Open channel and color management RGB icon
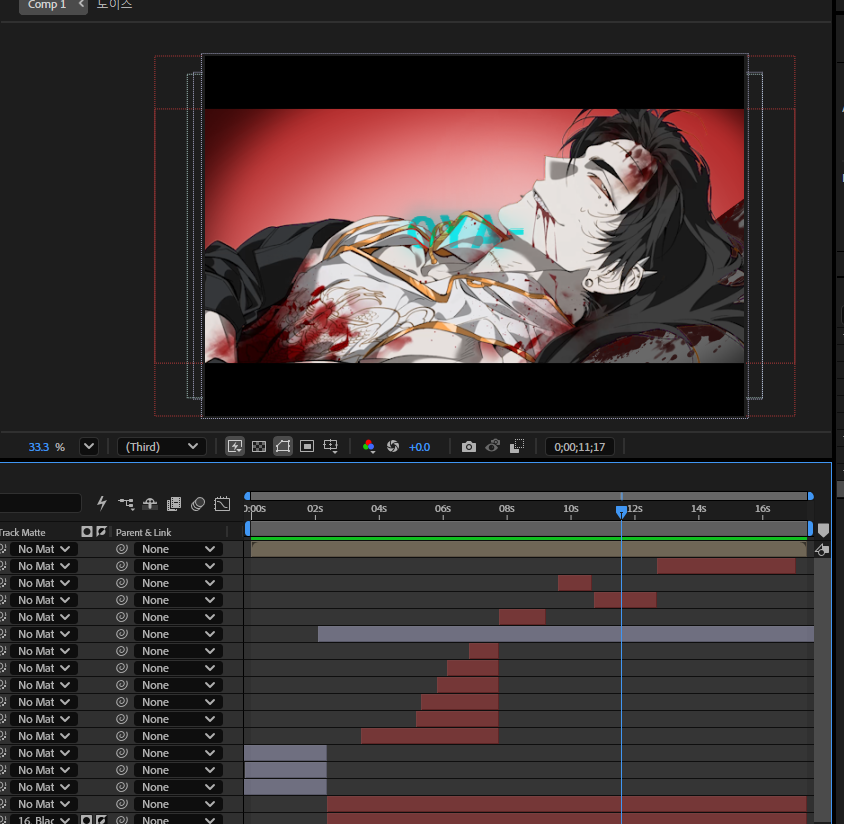This screenshot has width=844, height=824. click(x=369, y=446)
